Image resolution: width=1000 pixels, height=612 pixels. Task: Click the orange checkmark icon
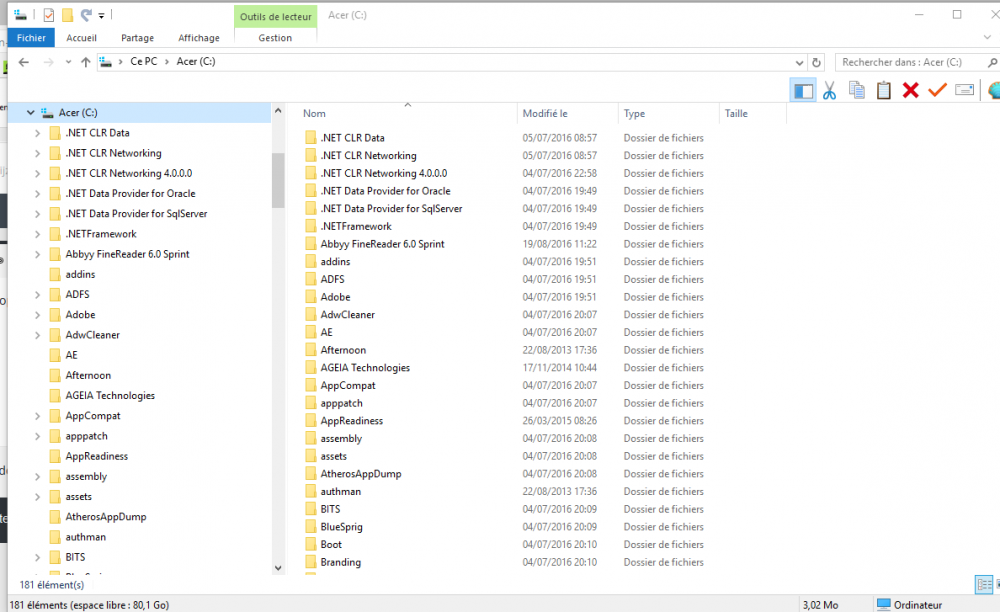pyautogui.click(x=937, y=90)
